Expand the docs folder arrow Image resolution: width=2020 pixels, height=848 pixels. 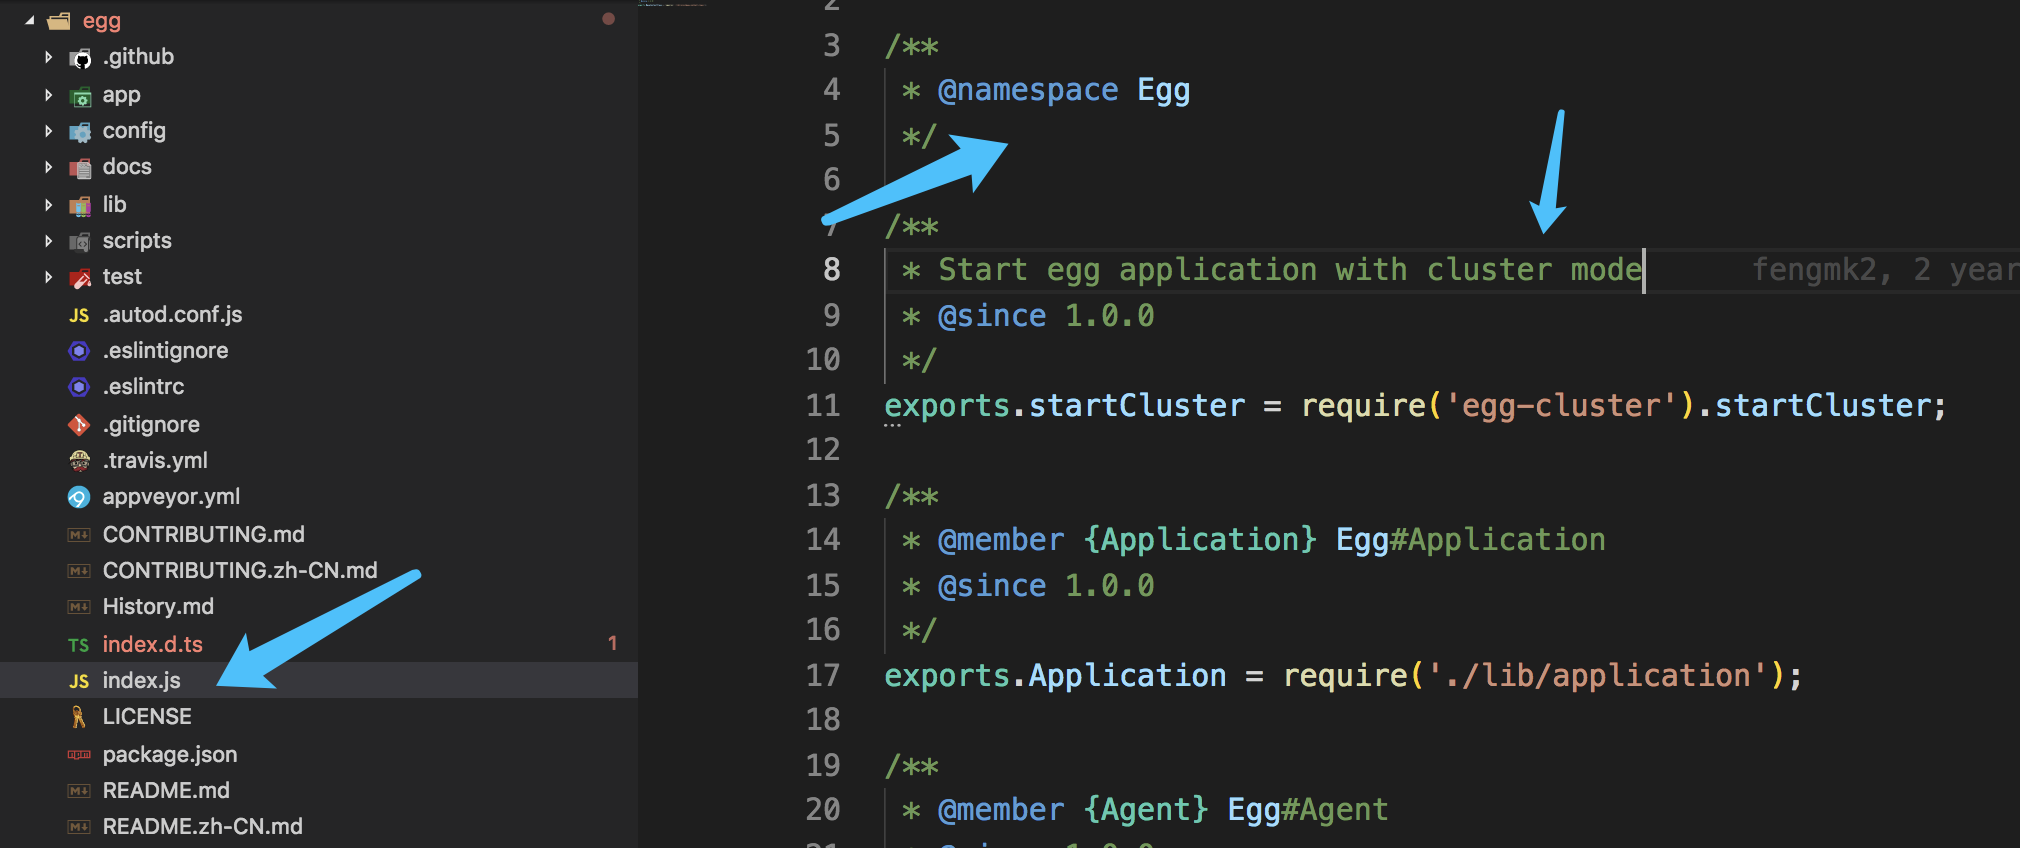click(x=48, y=167)
